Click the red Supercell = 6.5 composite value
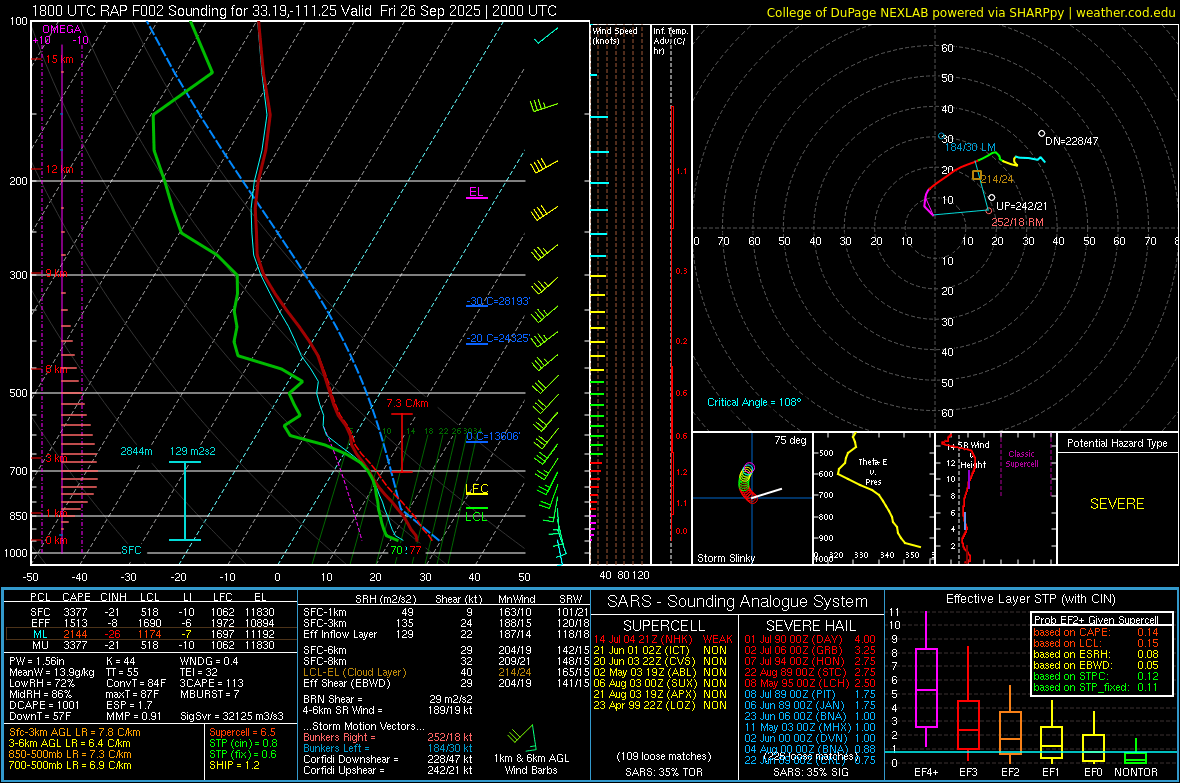This screenshot has width=1180, height=783. tap(242, 732)
